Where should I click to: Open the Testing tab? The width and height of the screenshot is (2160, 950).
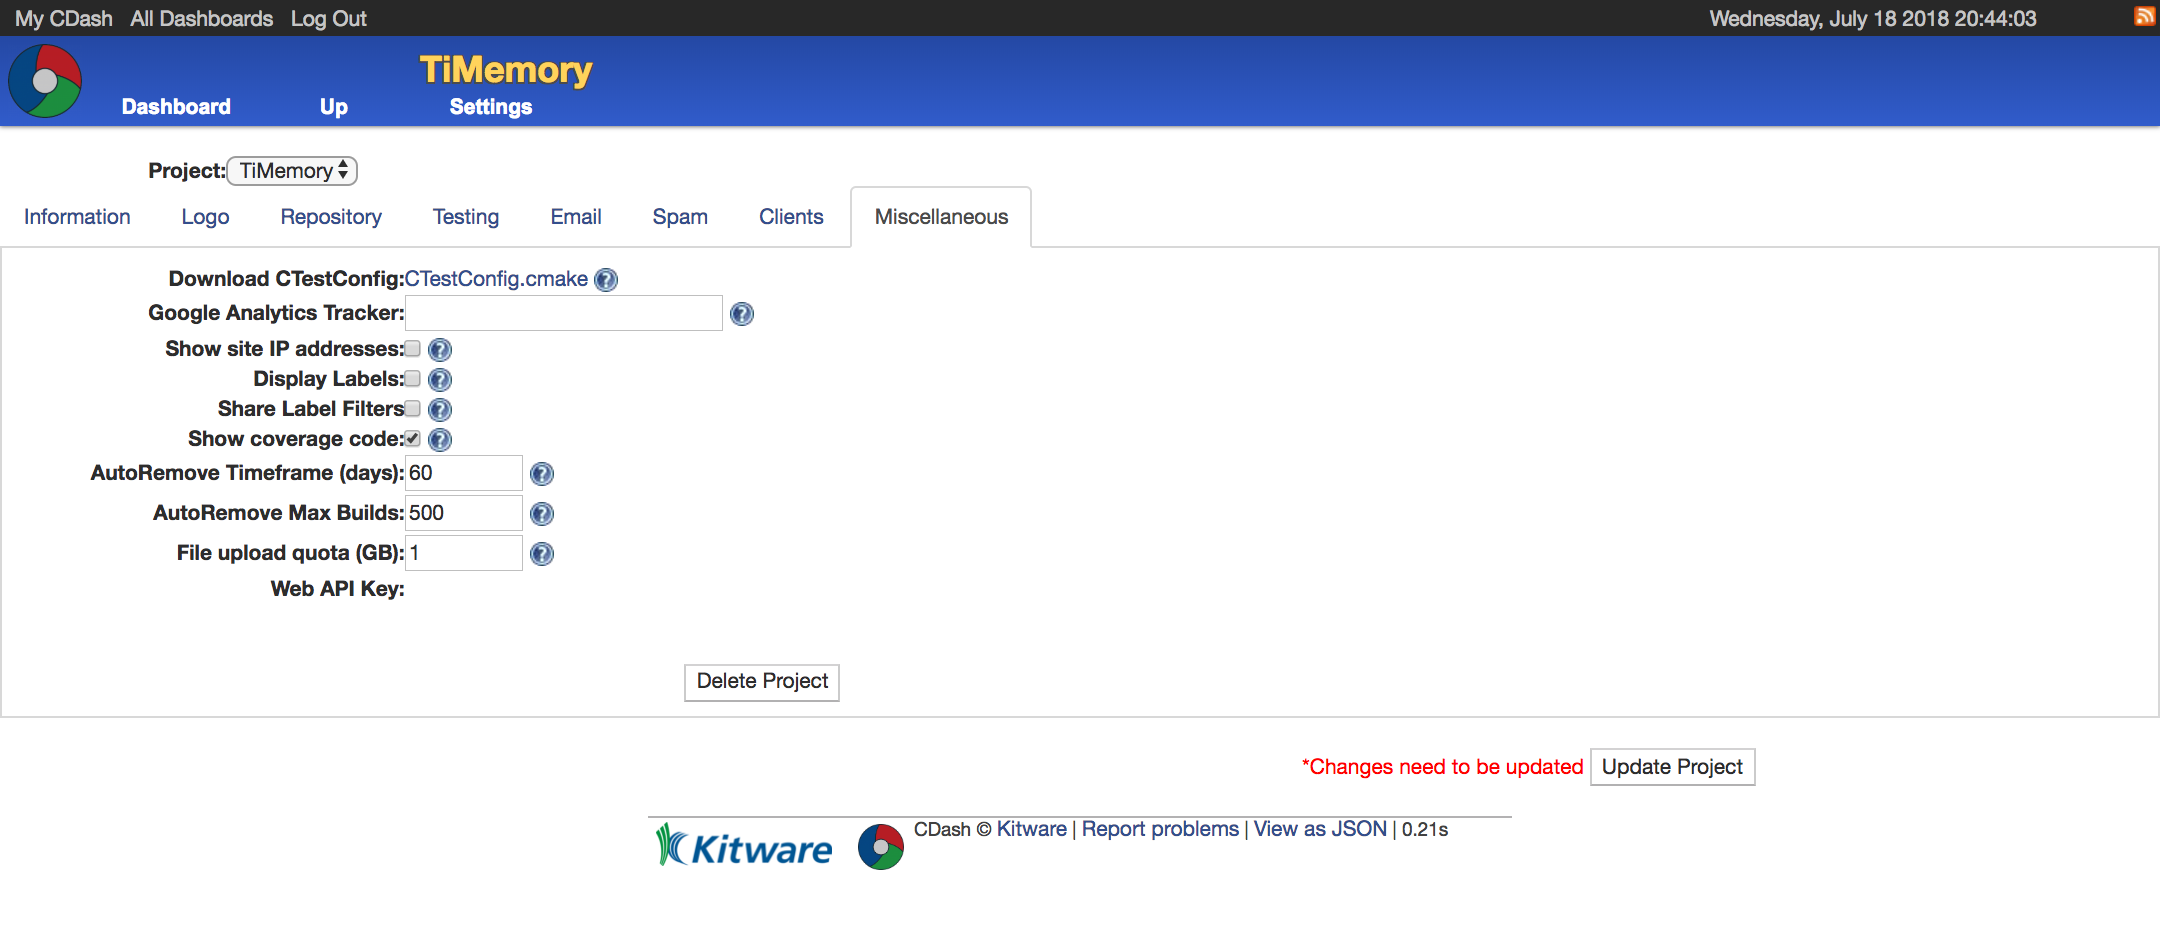click(x=465, y=217)
